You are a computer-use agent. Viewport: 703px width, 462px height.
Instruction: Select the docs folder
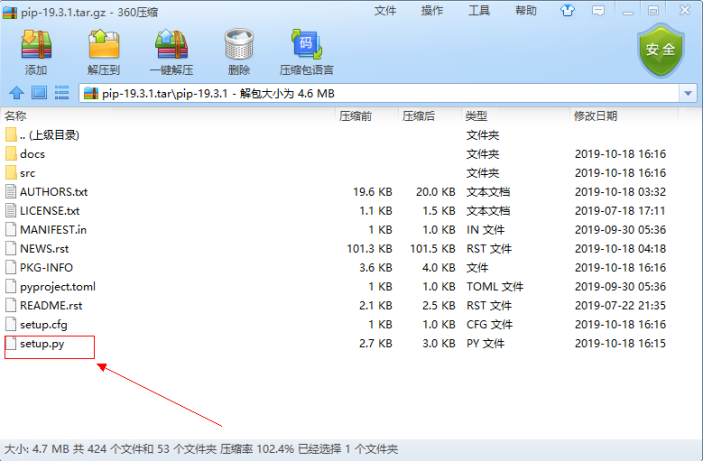point(341,154)
